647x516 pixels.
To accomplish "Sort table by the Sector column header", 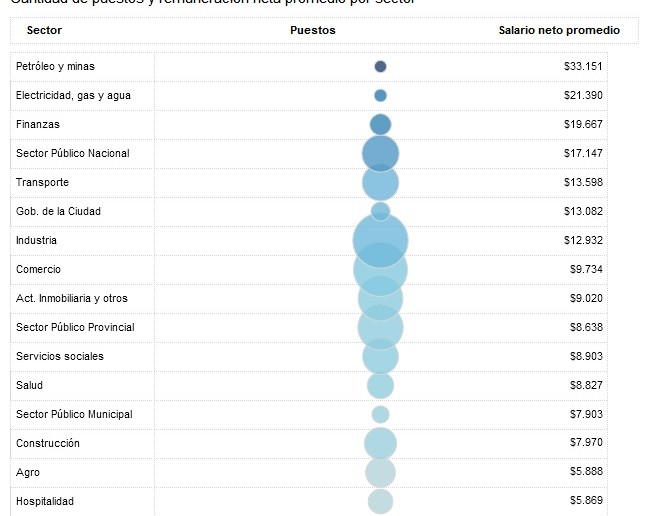I will click(x=44, y=31).
